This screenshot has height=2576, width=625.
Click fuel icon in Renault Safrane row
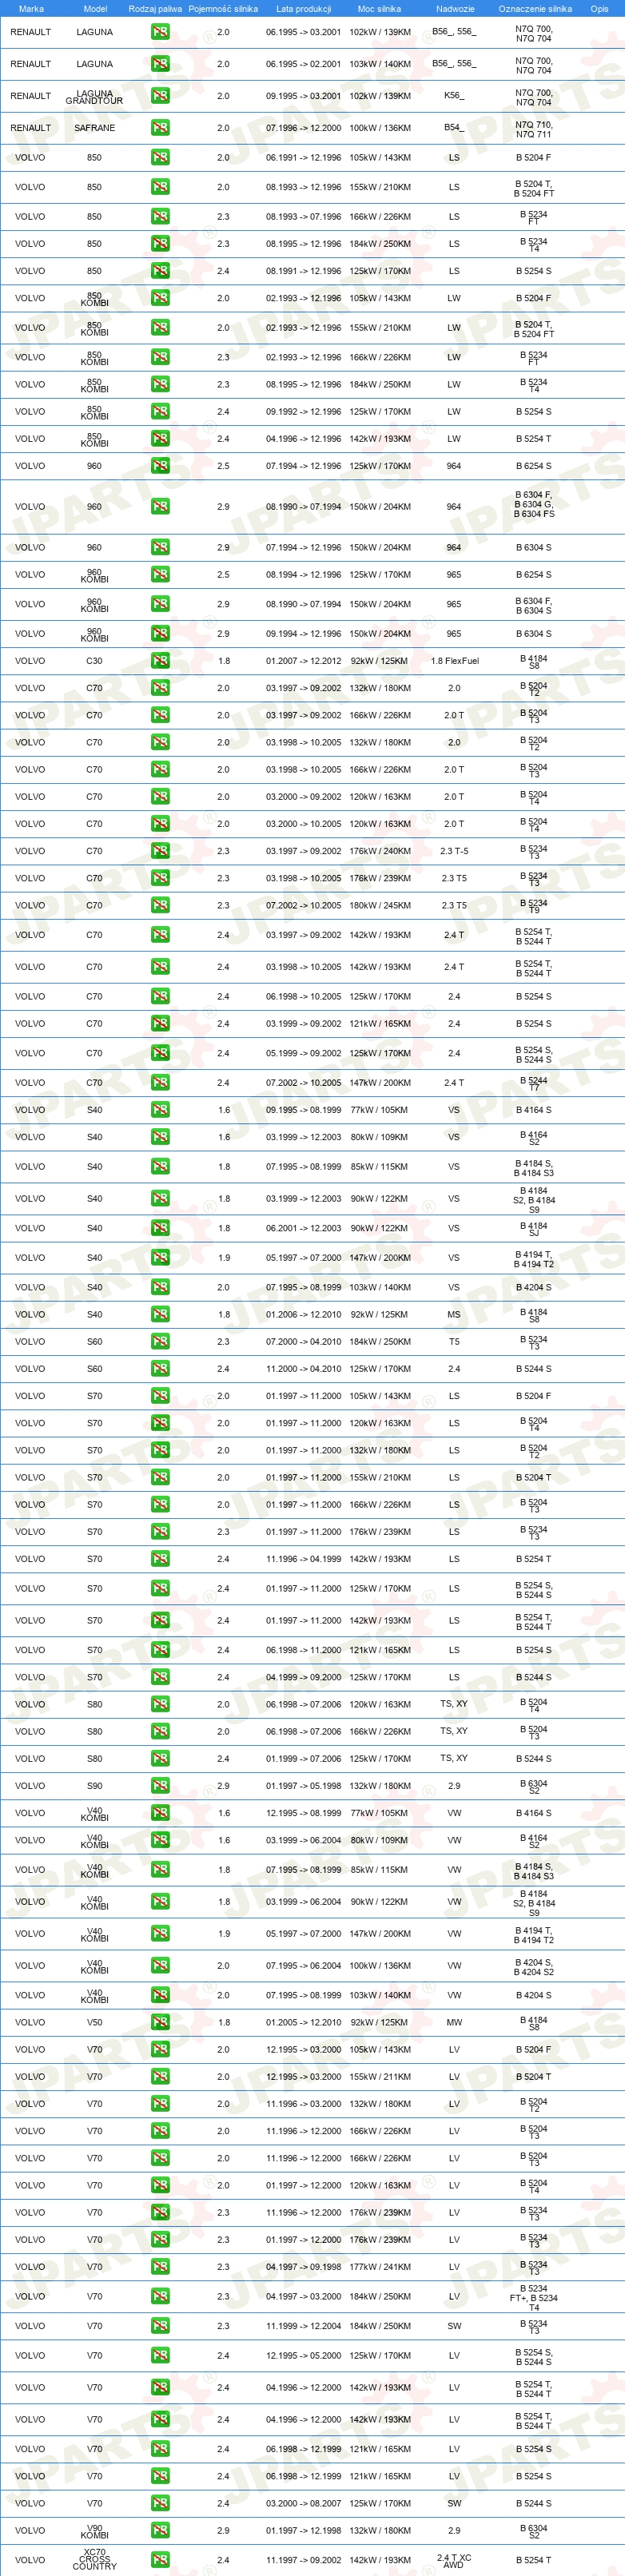(x=160, y=128)
